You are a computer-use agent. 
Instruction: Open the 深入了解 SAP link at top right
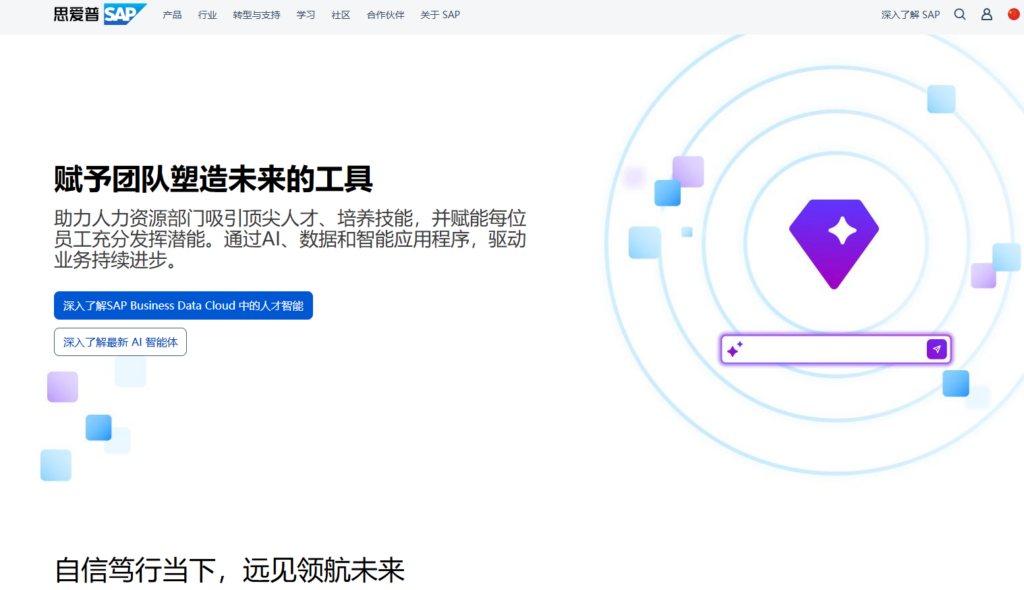pos(908,15)
